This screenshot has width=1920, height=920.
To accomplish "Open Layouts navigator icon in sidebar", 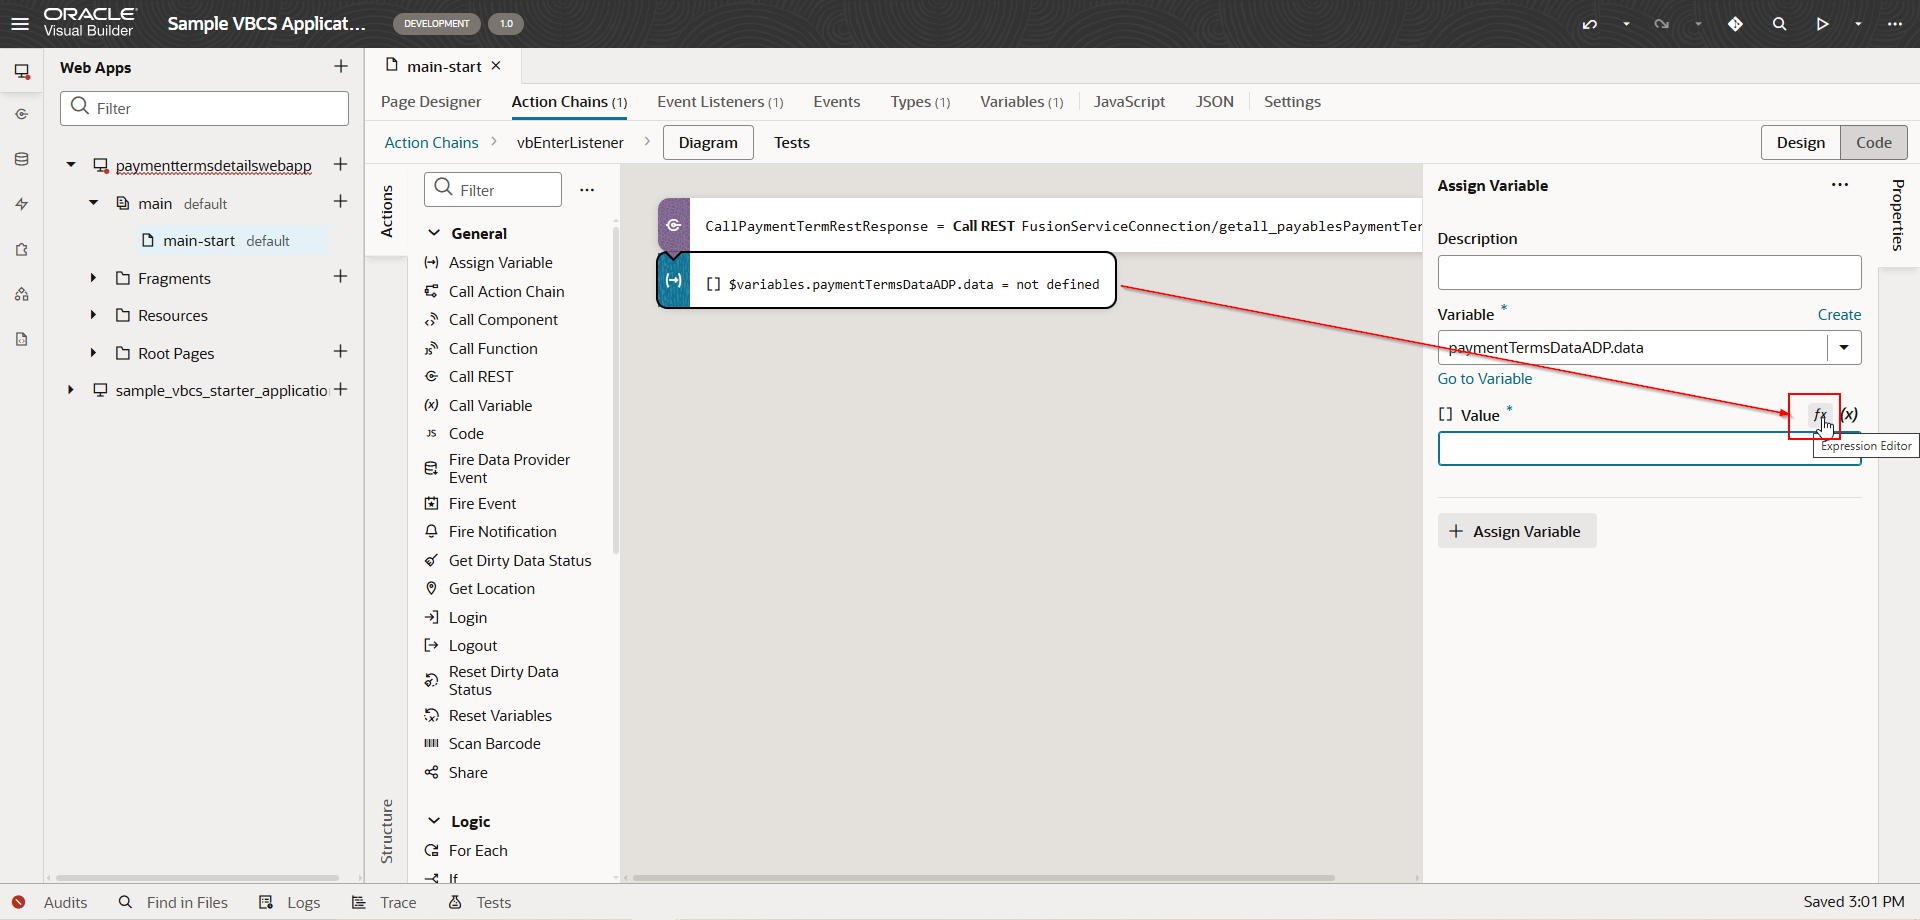I will [x=21, y=294].
